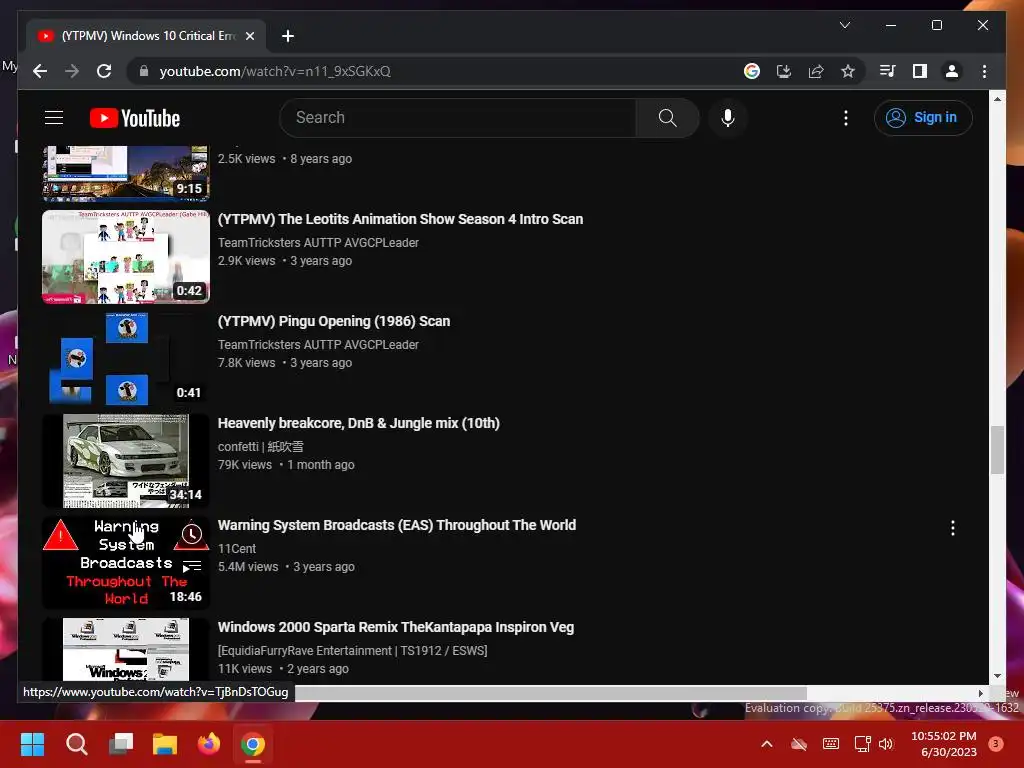1024x768 pixels.
Task: Open Chrome tab search chevron
Action: tap(844, 25)
